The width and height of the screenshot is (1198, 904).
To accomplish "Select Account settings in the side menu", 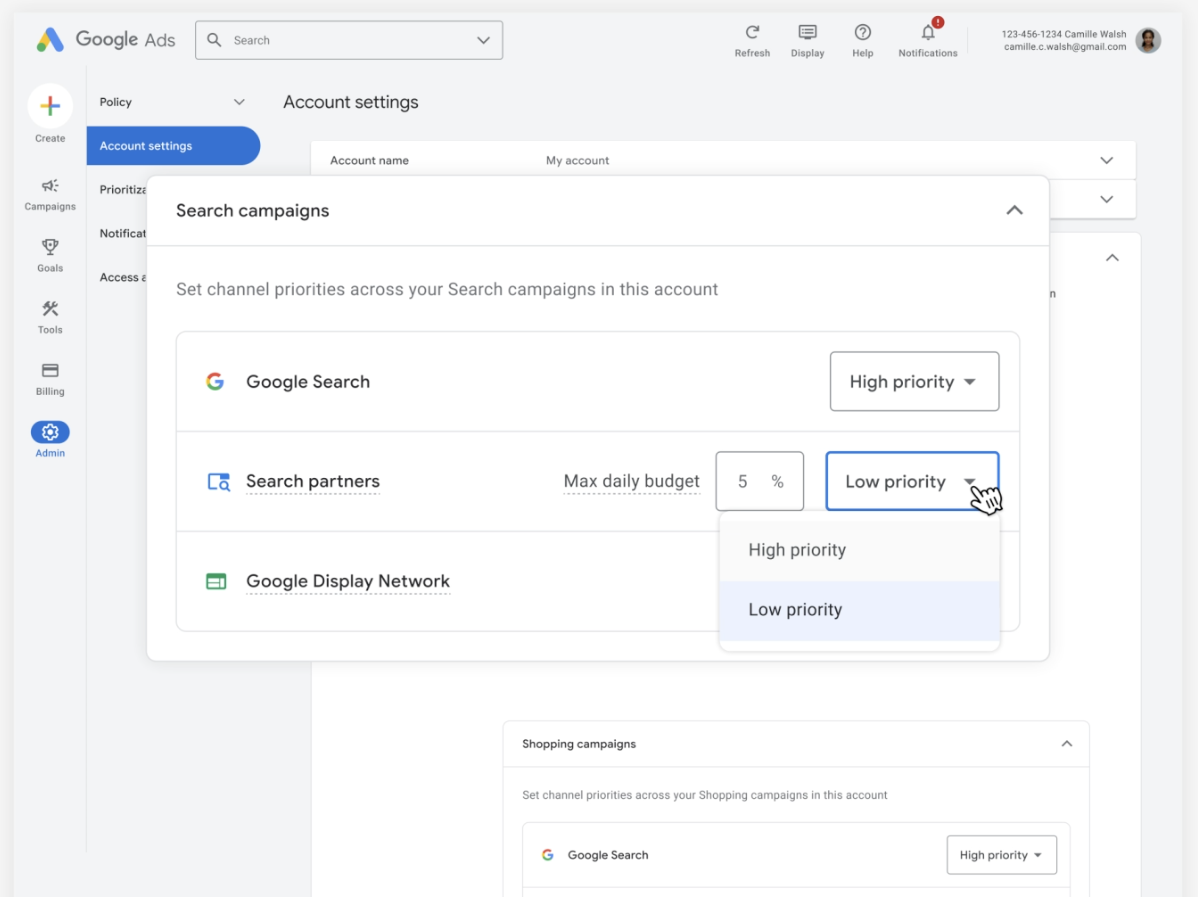I will (173, 145).
